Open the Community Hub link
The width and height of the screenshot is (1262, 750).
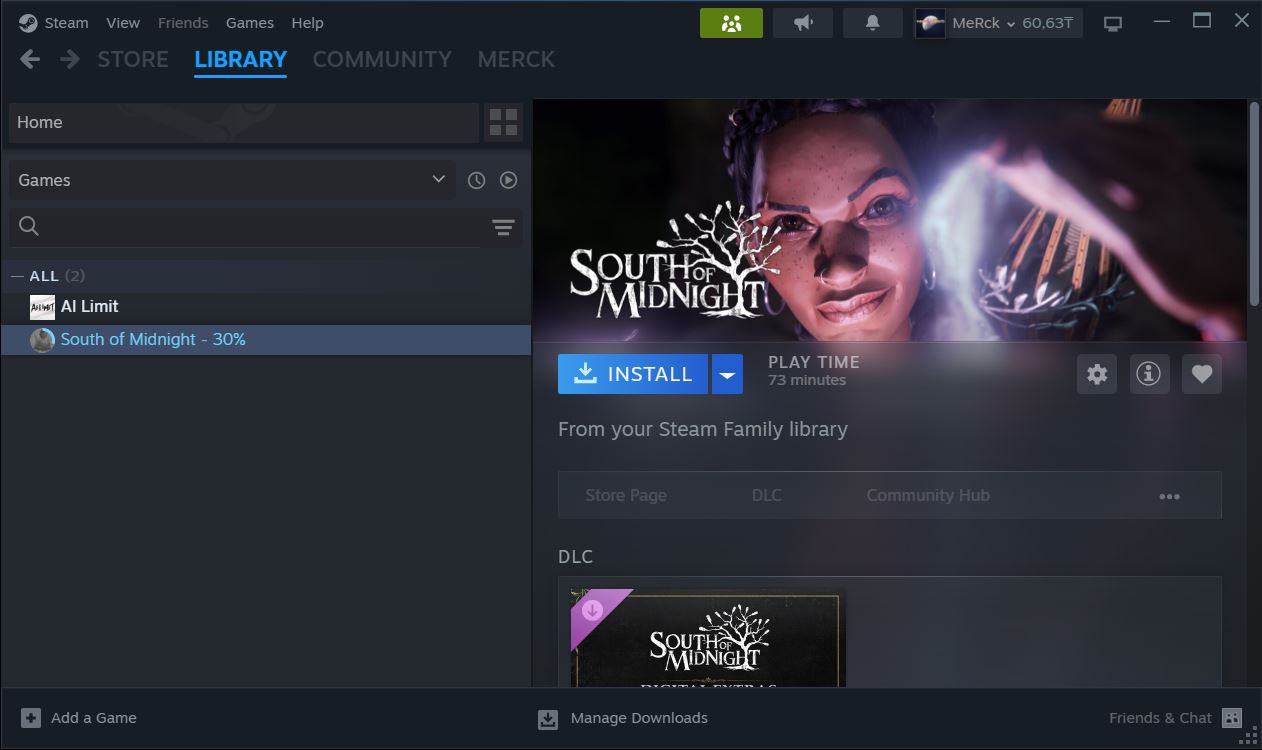[928, 495]
